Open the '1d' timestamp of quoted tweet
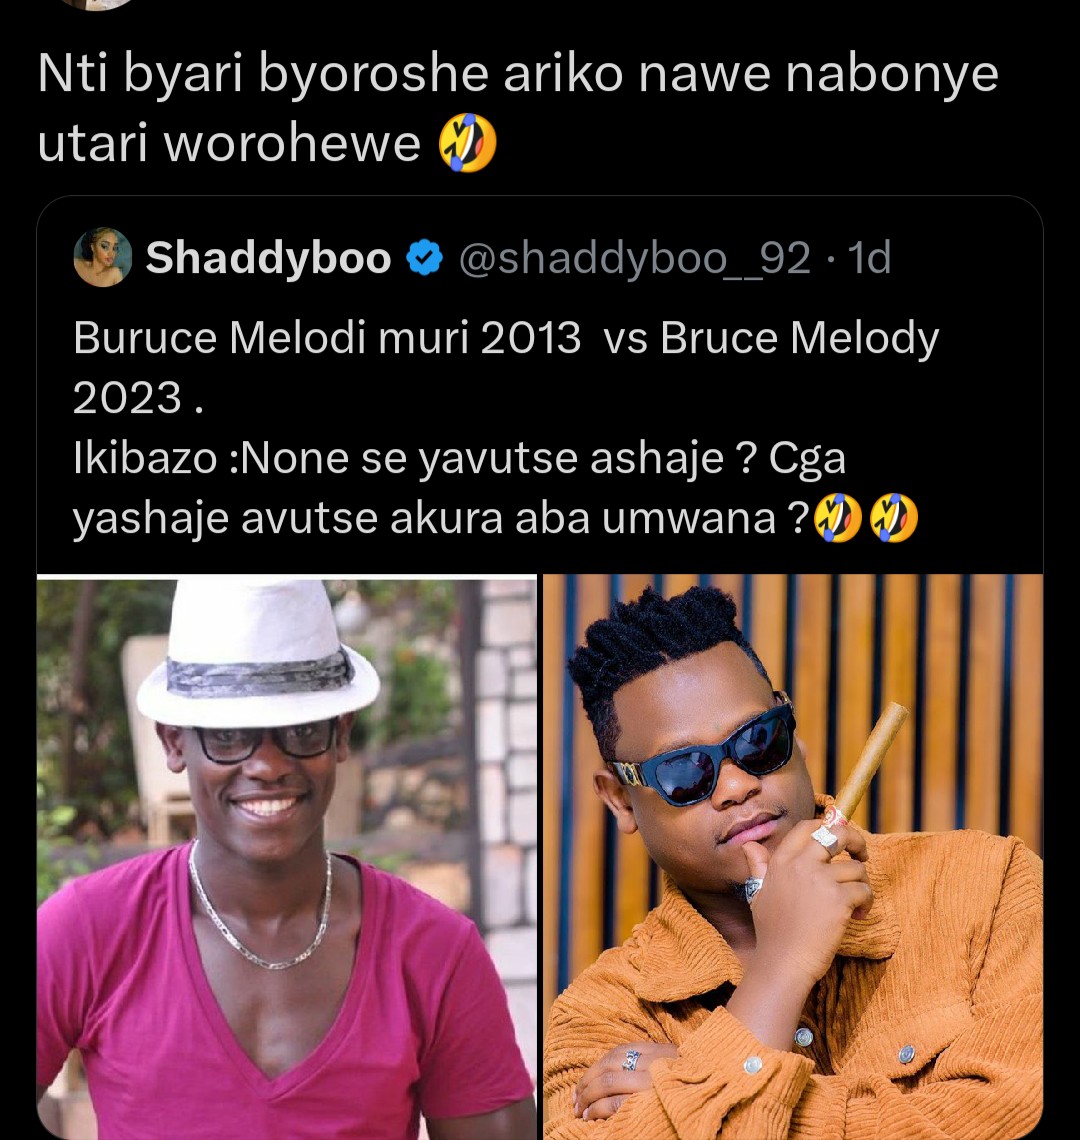Viewport: 1080px width, 1140px height. coord(870,257)
